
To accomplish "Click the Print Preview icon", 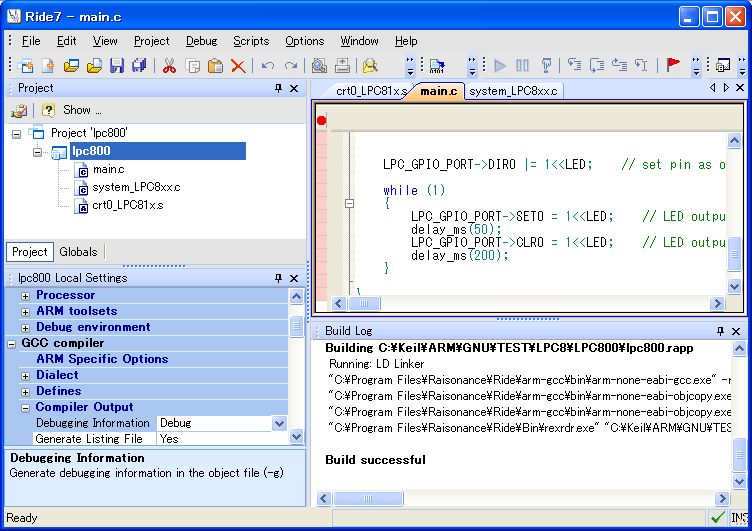I will [319, 65].
